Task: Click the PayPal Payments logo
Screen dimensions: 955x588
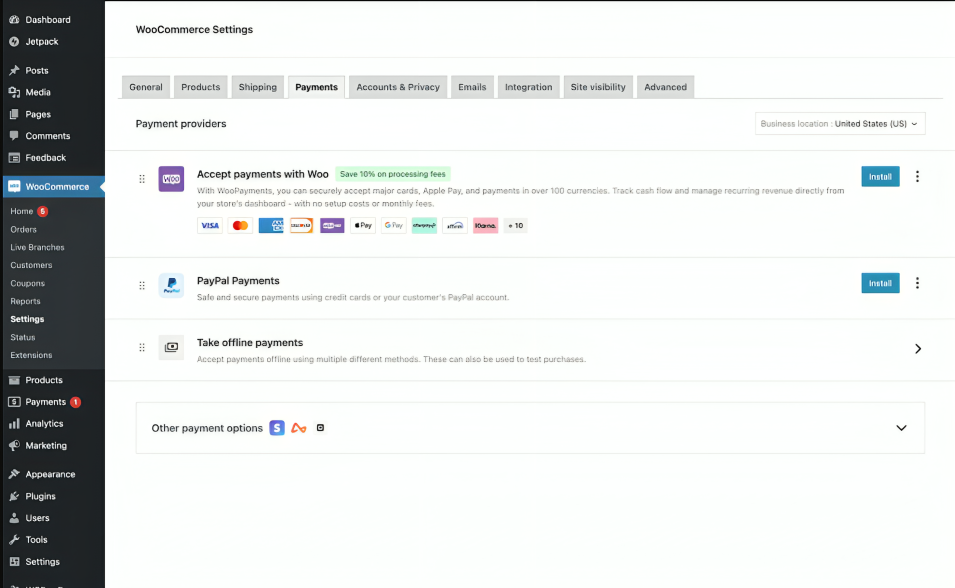Action: coord(171,285)
